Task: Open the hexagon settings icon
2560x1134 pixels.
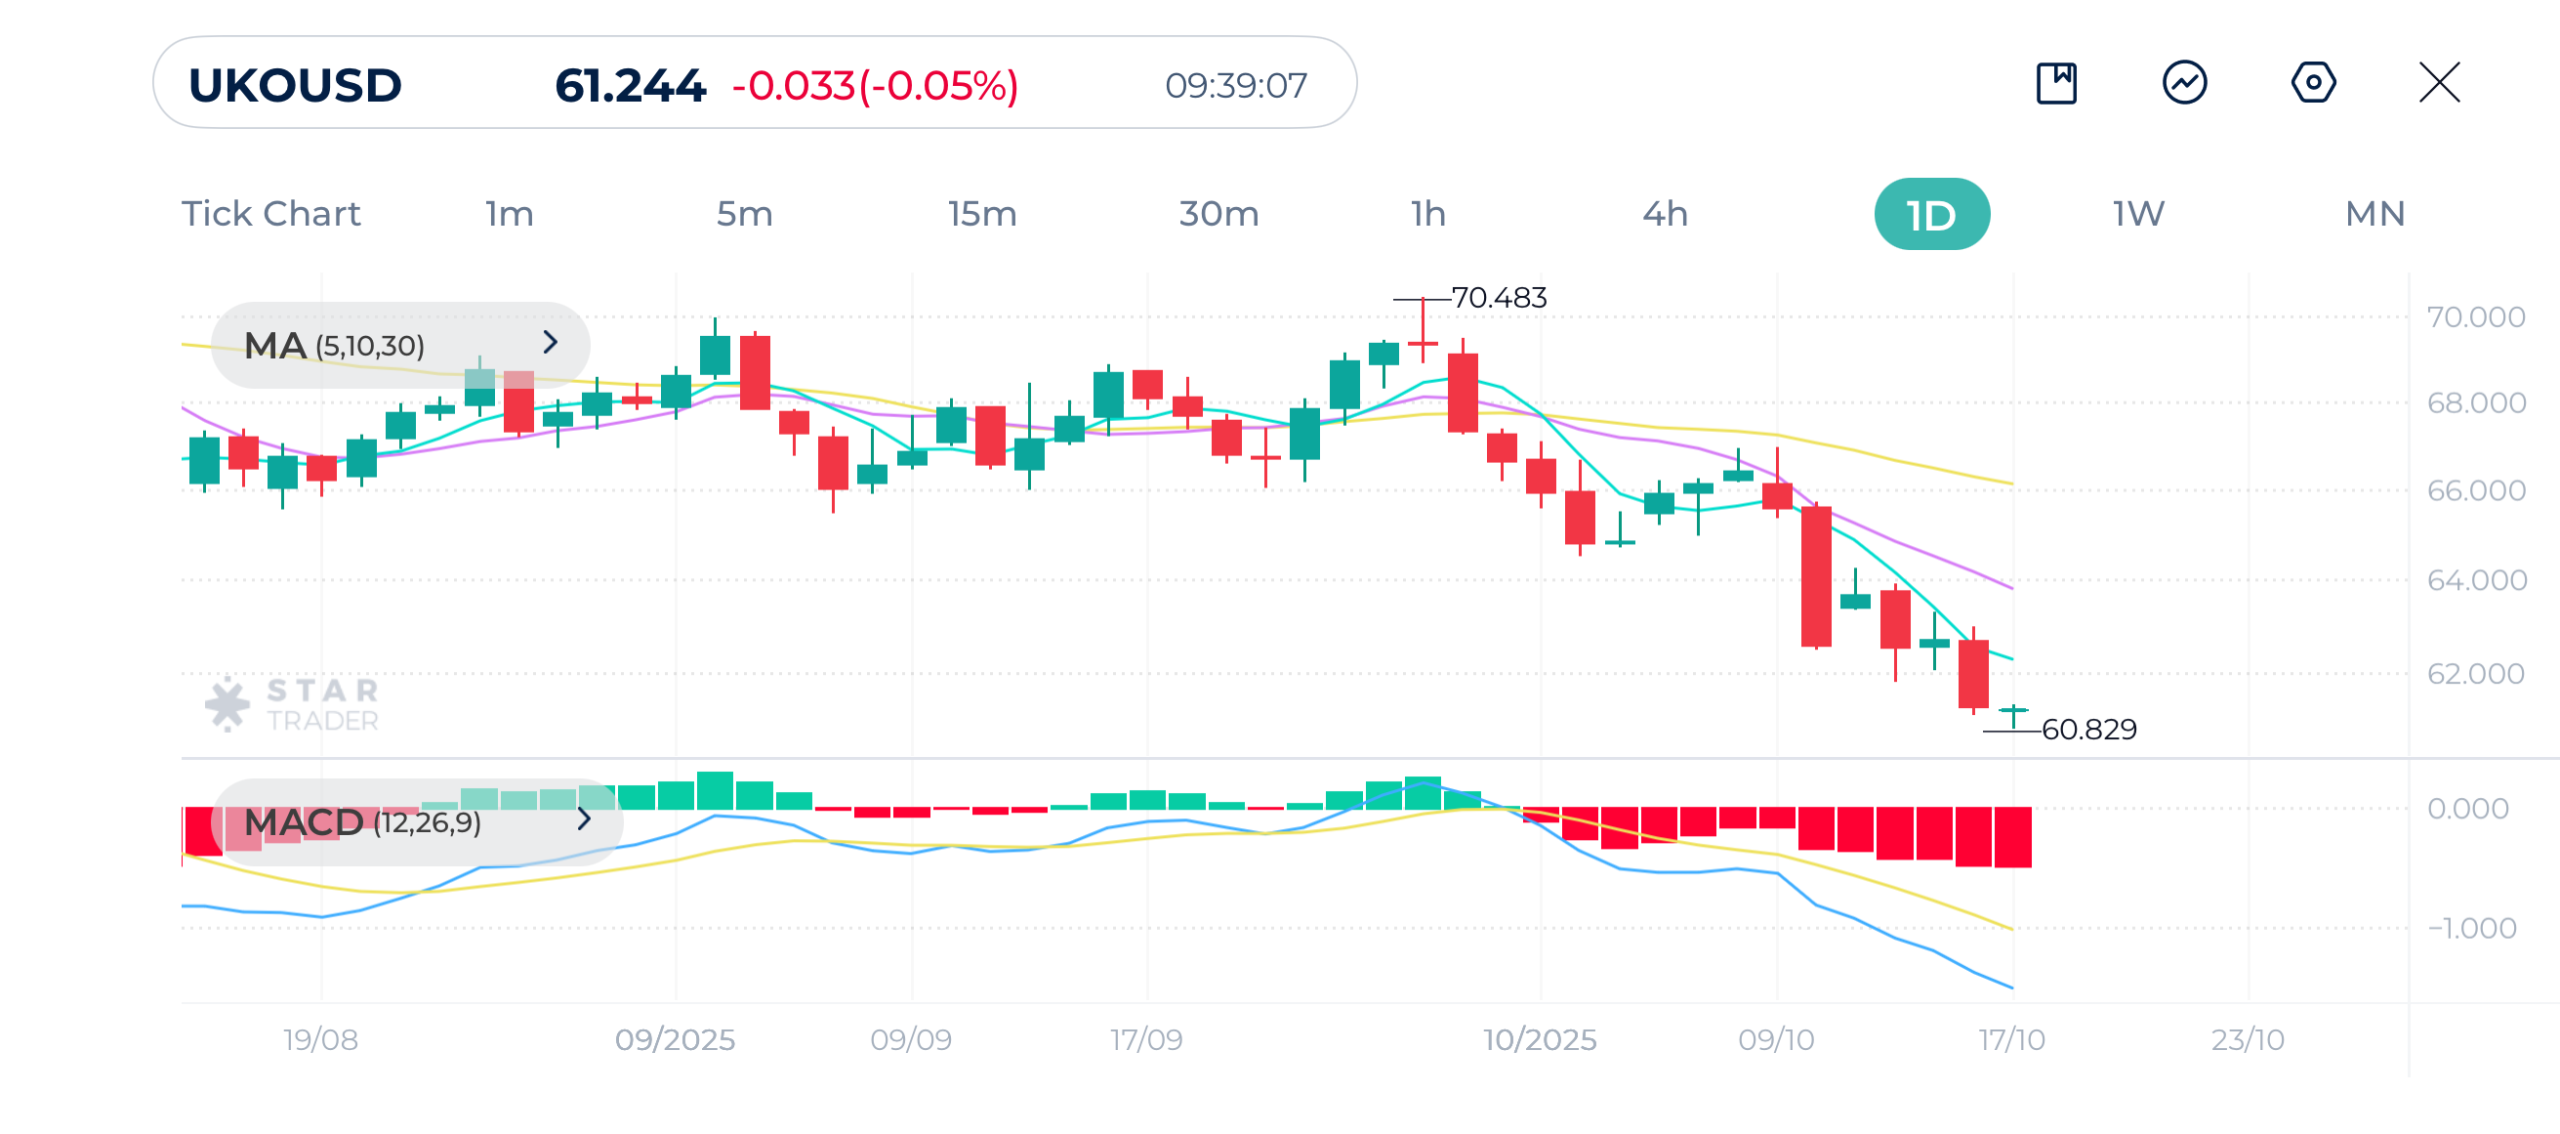Action: pyautogui.click(x=2312, y=83)
